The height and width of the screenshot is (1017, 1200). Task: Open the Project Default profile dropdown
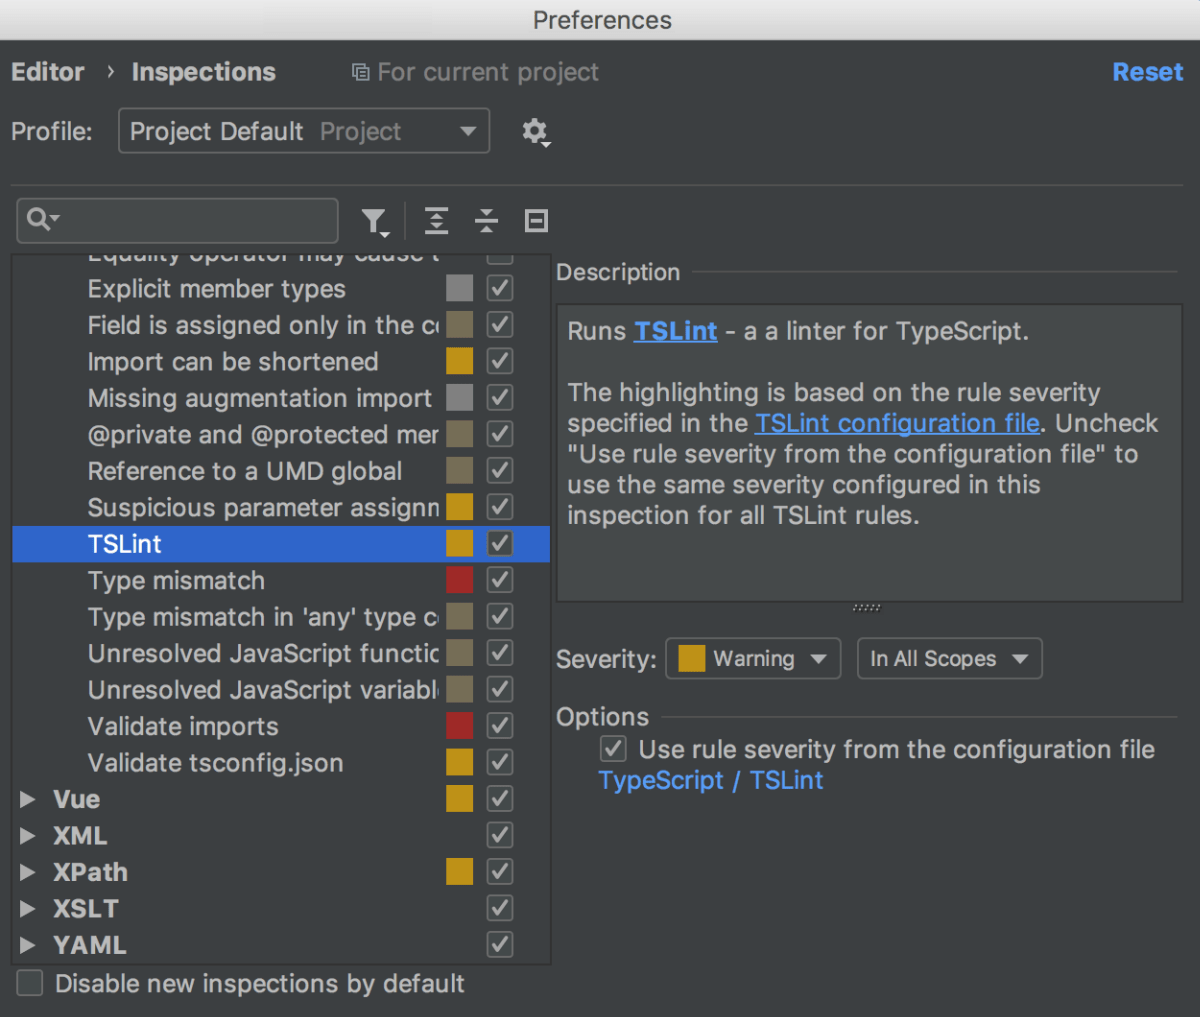[x=303, y=131]
